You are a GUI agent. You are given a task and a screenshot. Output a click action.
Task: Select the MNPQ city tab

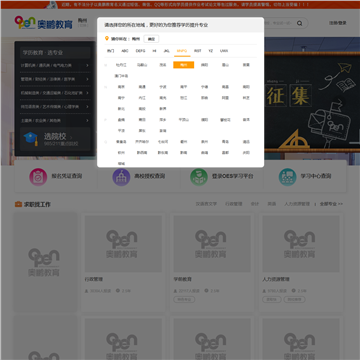point(182,51)
